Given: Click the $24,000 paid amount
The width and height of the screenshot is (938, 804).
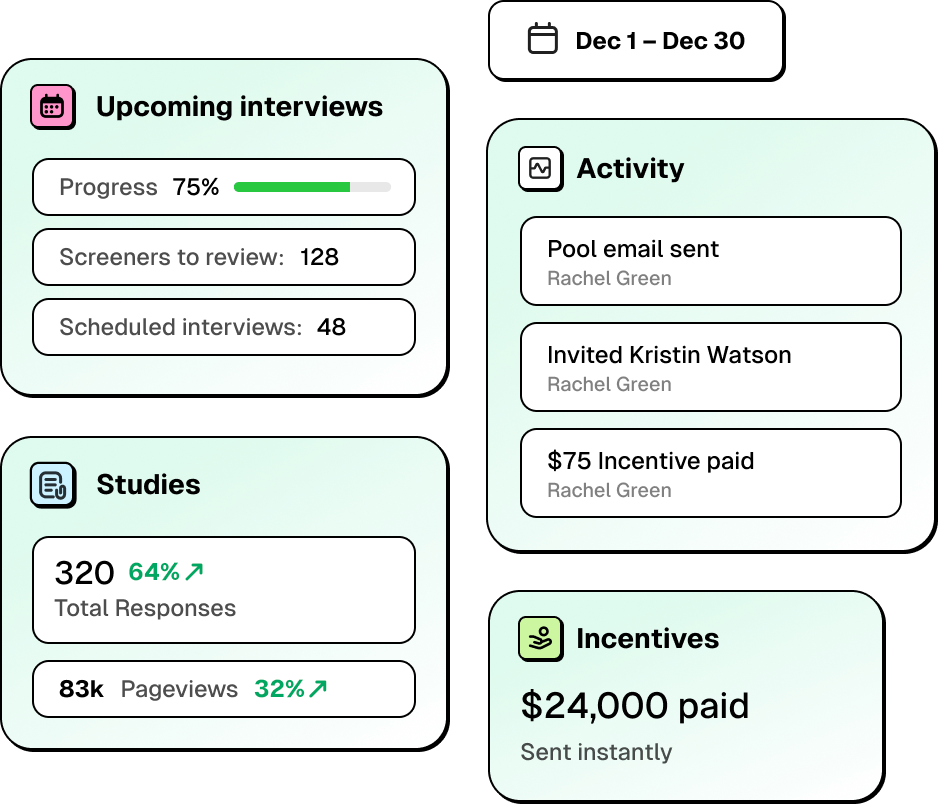Looking at the screenshot, I should coord(634,706).
